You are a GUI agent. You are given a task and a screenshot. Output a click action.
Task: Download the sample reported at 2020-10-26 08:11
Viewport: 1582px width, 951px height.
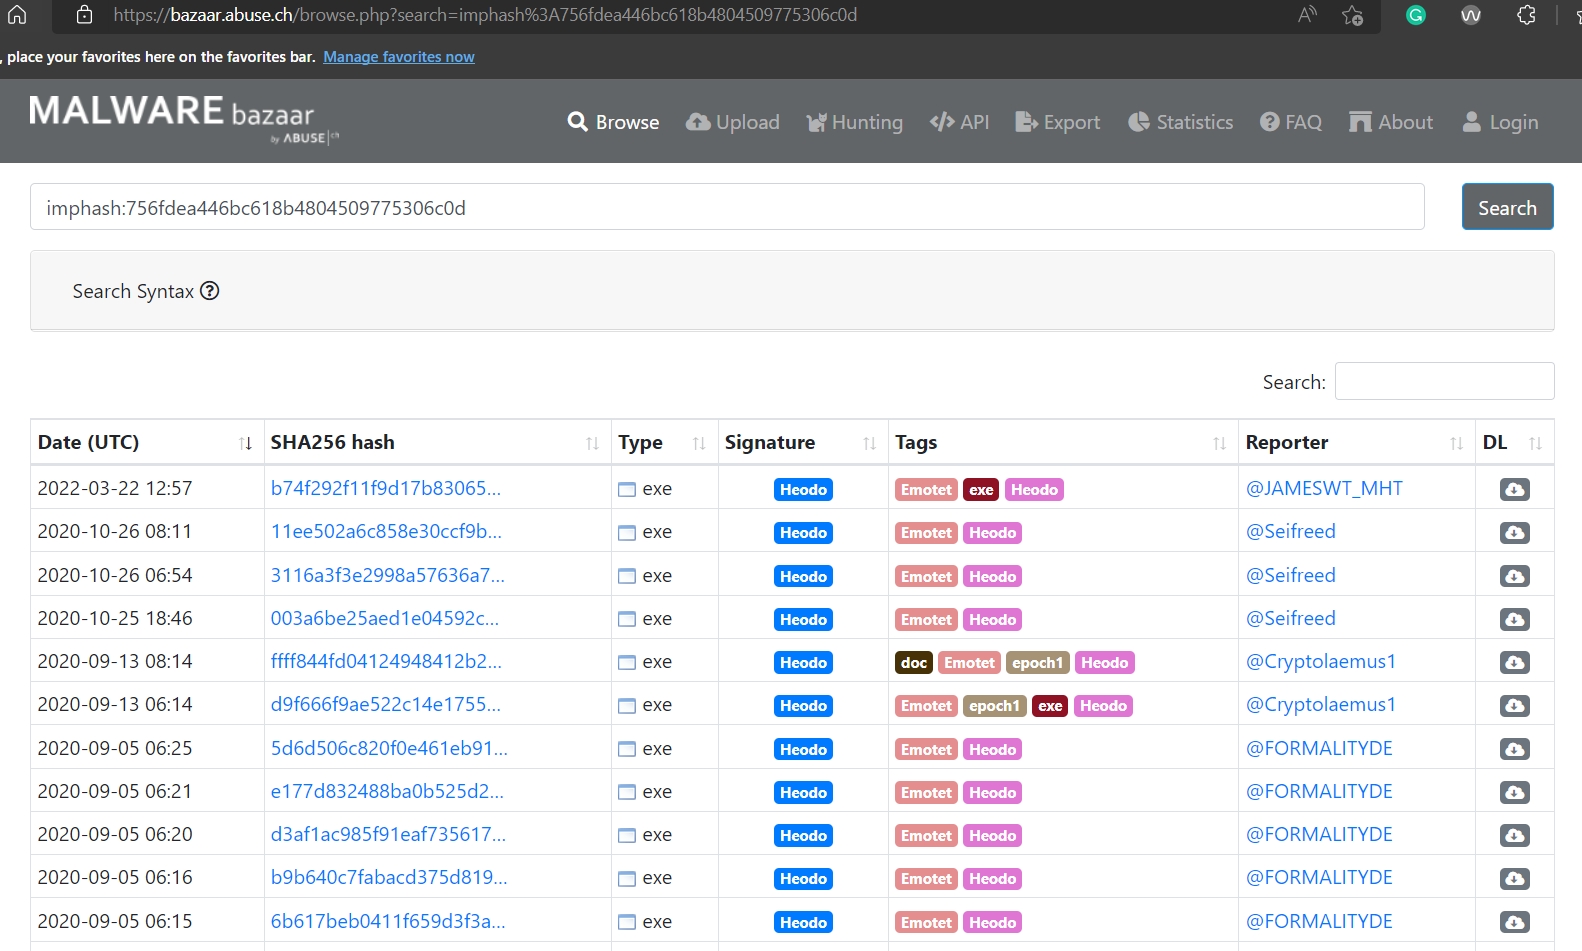point(1514,533)
